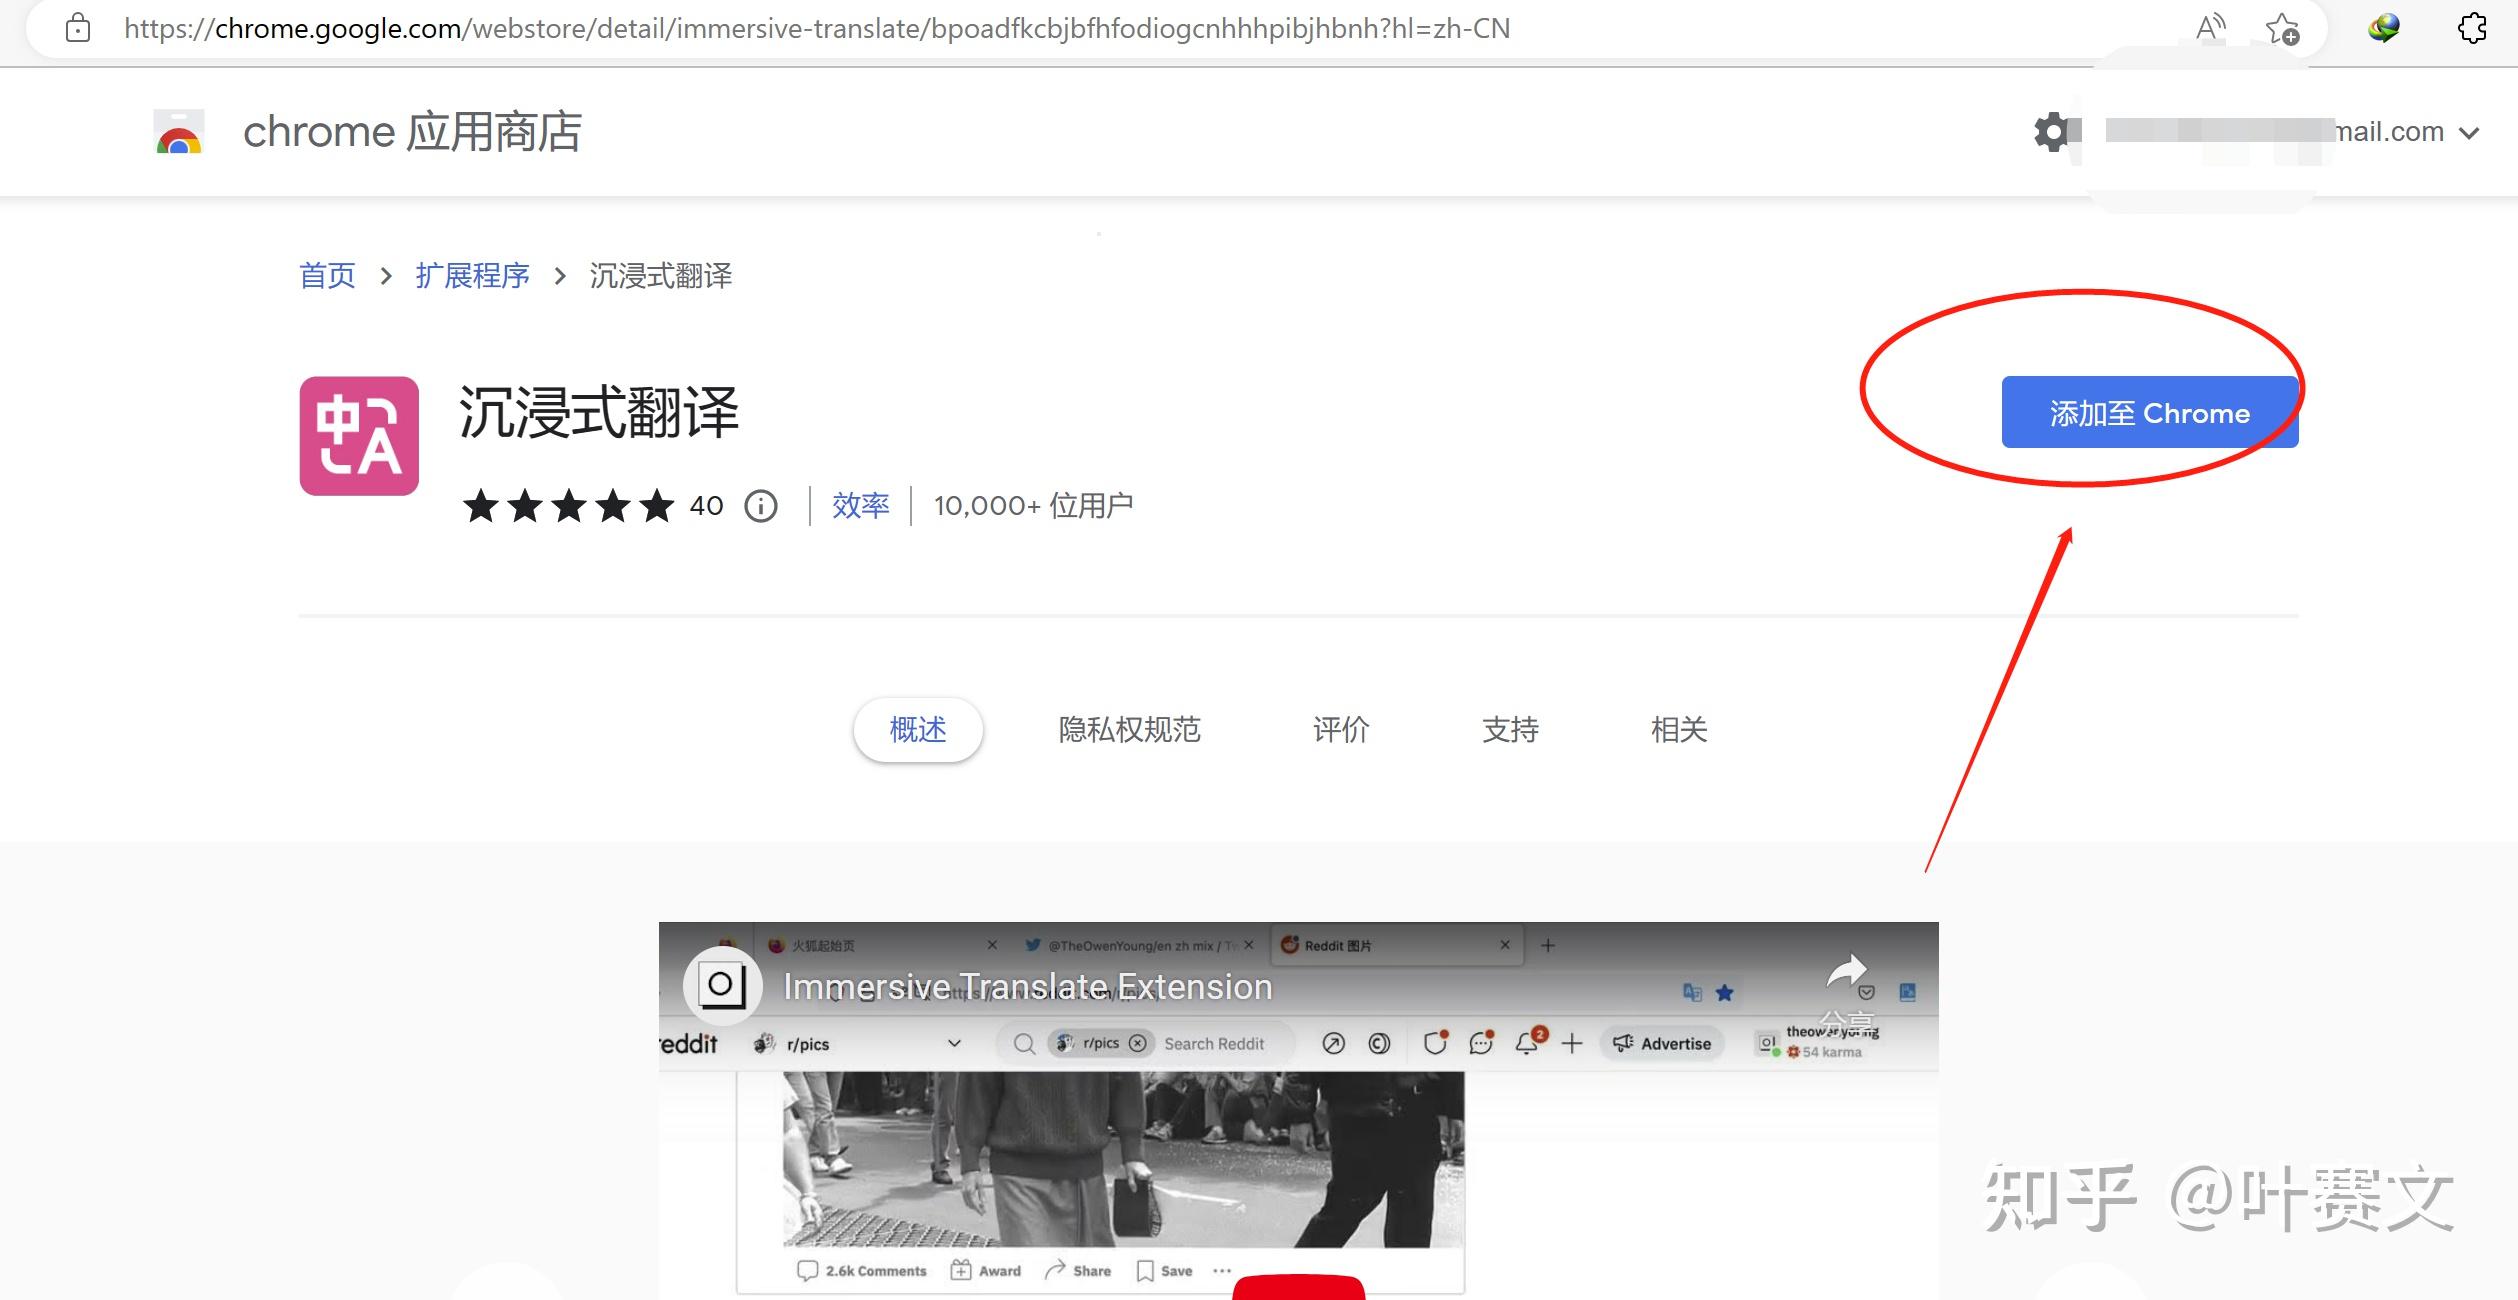Click the 添加至 Chrome button
This screenshot has width=2518, height=1300.
coord(2148,412)
